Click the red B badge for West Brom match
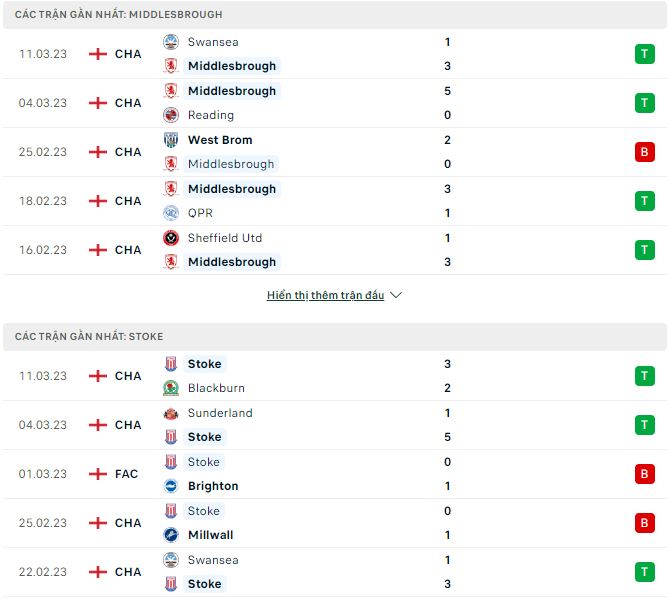 644,152
